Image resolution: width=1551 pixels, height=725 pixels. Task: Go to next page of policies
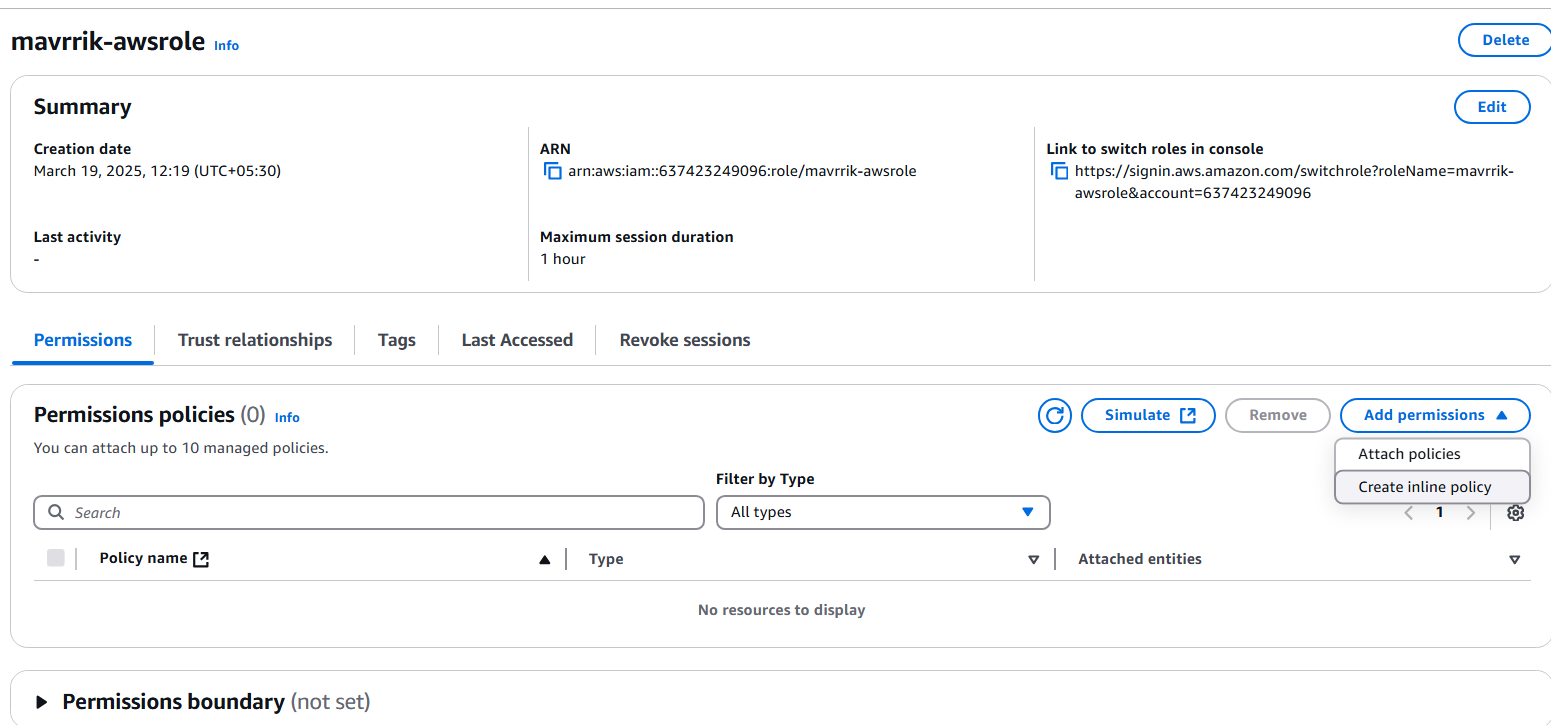[1470, 513]
